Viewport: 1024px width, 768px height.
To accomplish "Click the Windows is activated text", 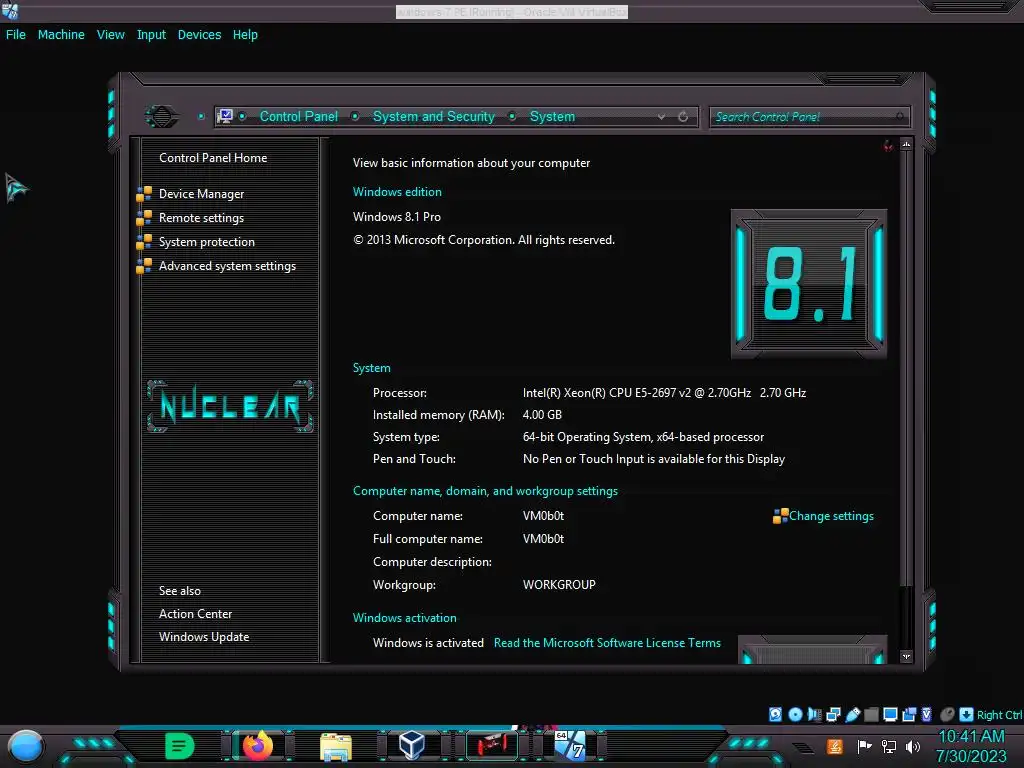I will [x=428, y=643].
